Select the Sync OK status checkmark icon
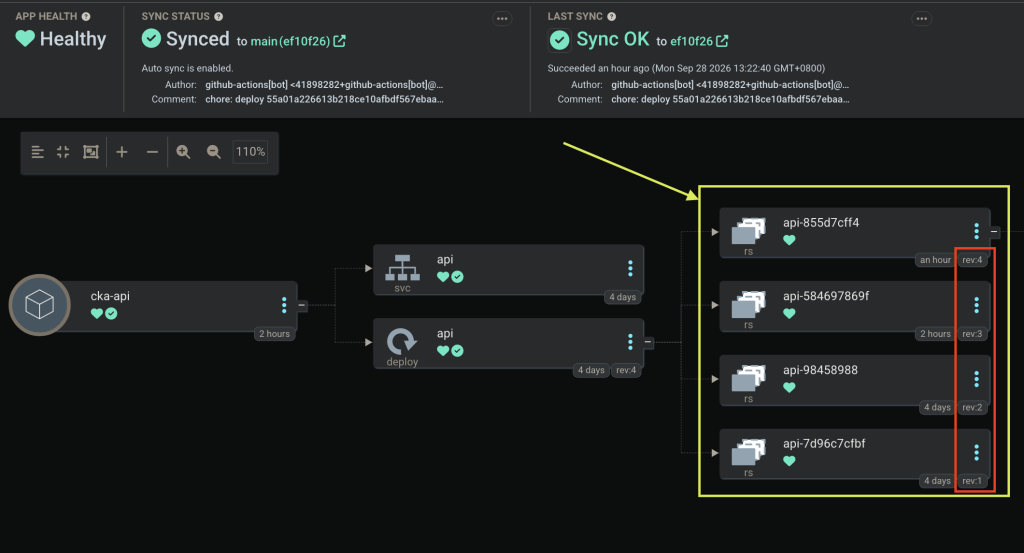Image resolution: width=1024 pixels, height=553 pixels. [x=559, y=40]
